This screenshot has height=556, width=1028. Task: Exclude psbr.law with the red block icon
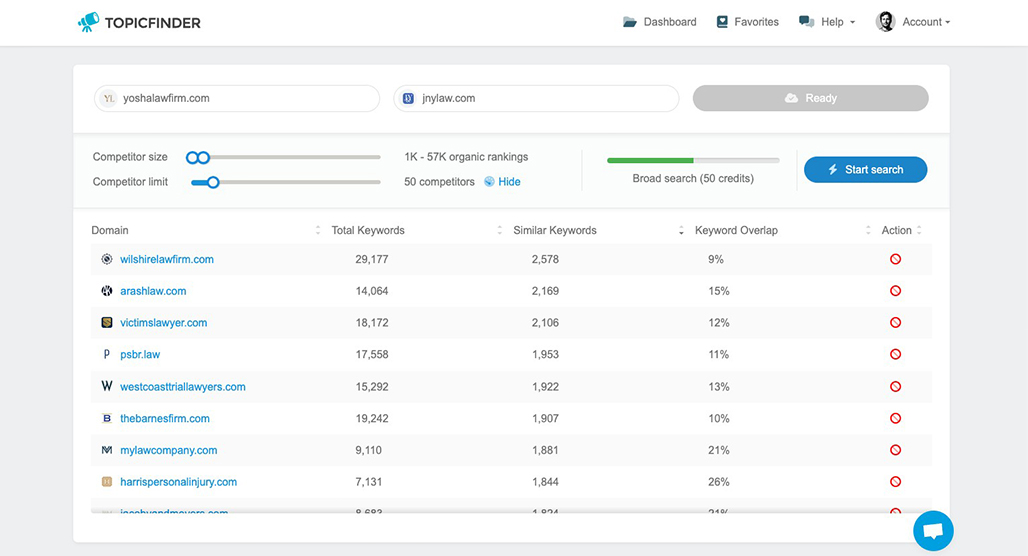point(895,354)
